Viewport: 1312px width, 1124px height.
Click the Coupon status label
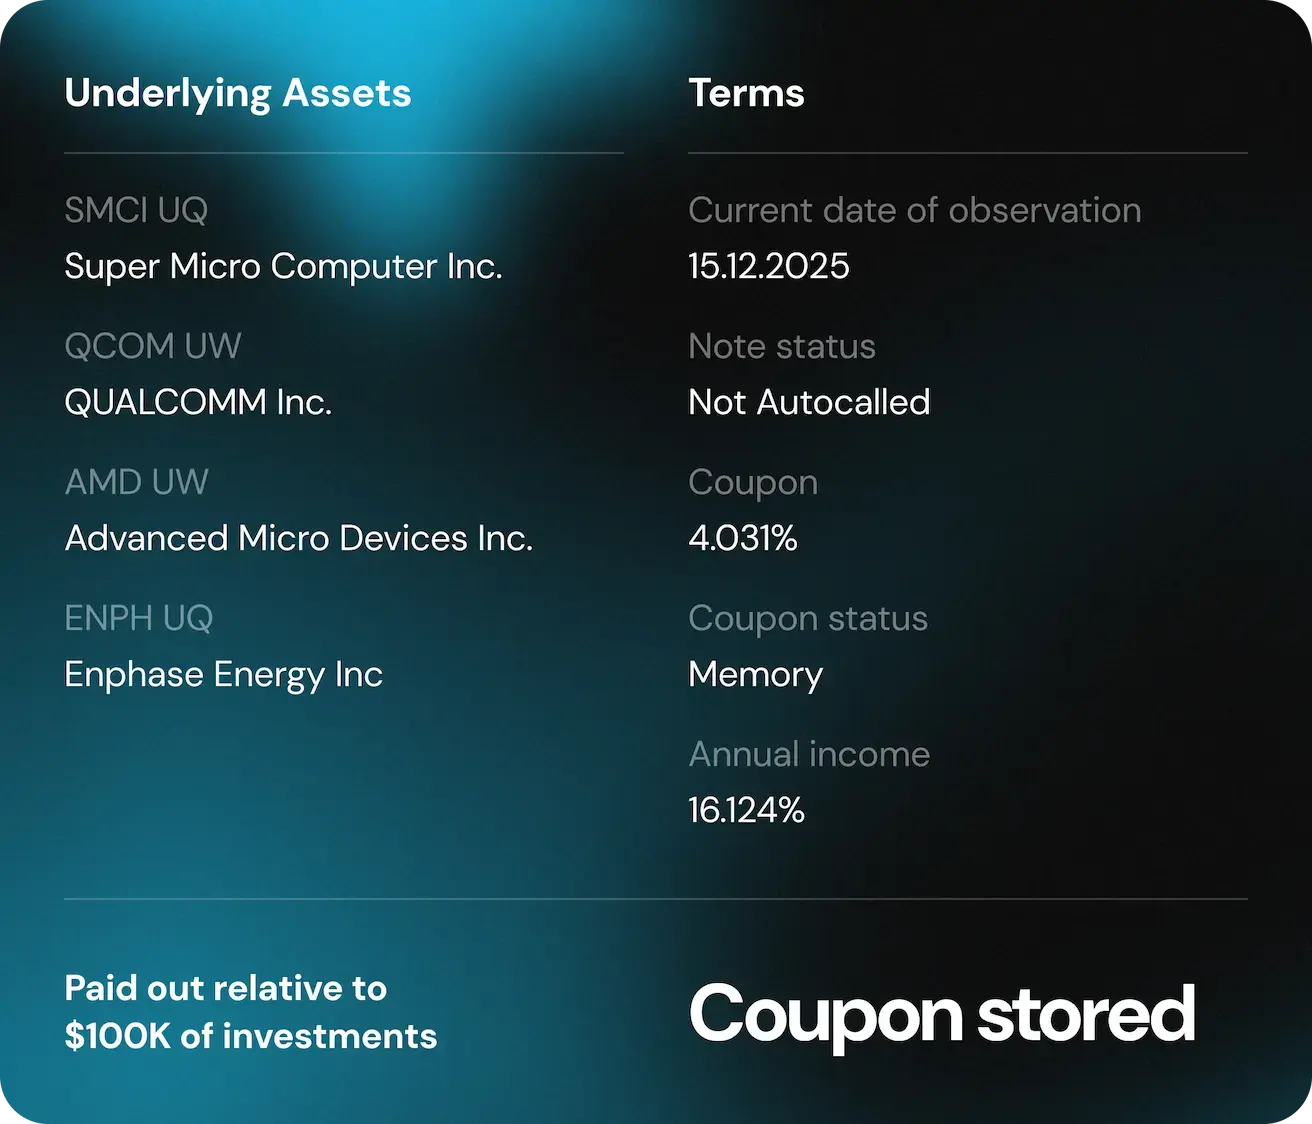click(807, 618)
